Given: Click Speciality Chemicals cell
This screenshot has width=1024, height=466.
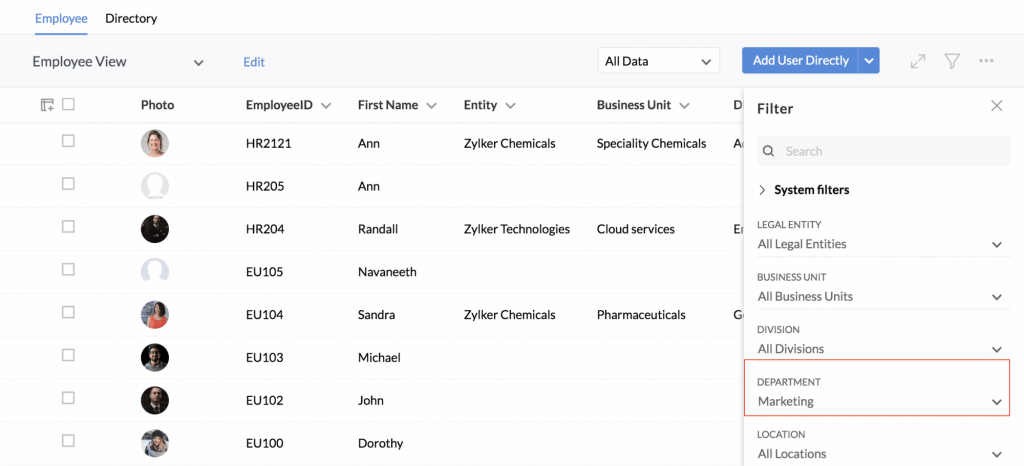Looking at the screenshot, I should coord(652,144).
